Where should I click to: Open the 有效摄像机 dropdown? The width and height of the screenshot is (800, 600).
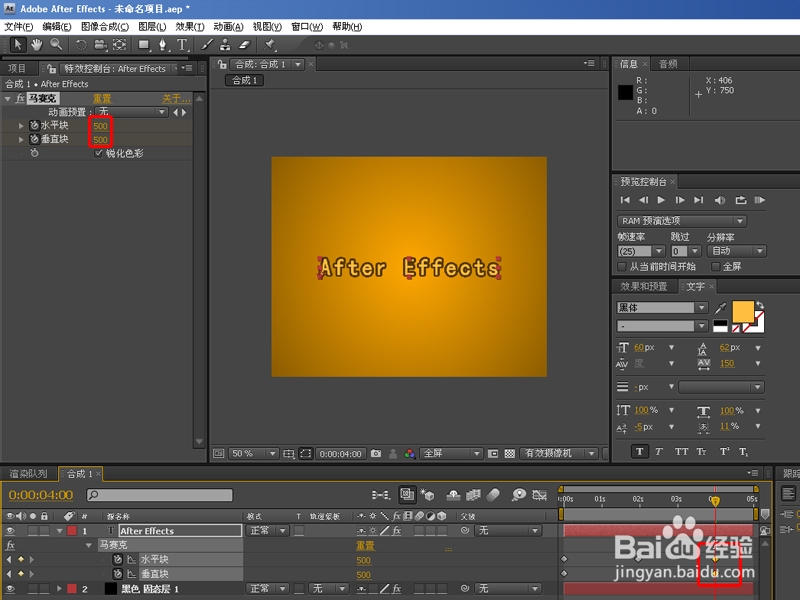coord(559,453)
